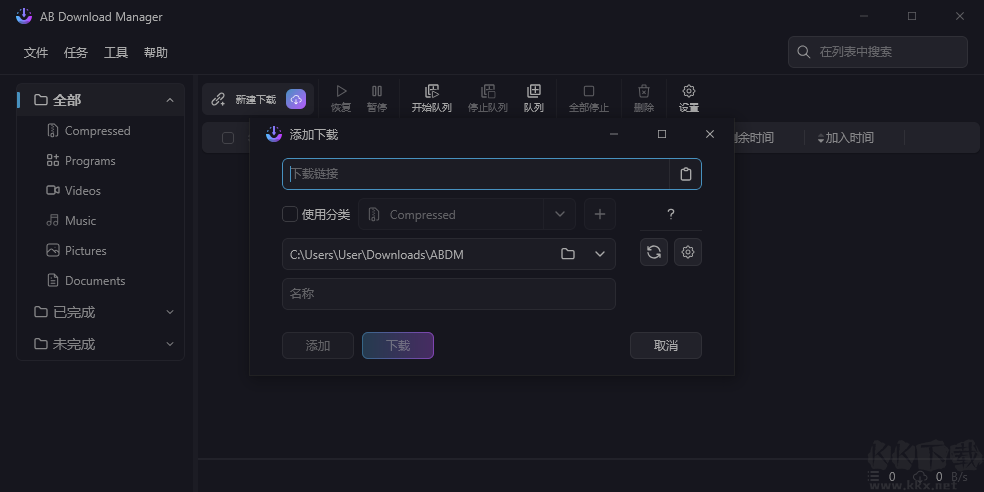The width and height of the screenshot is (984, 492).
Task: Click the purple cloud download icon
Action: pos(296,99)
